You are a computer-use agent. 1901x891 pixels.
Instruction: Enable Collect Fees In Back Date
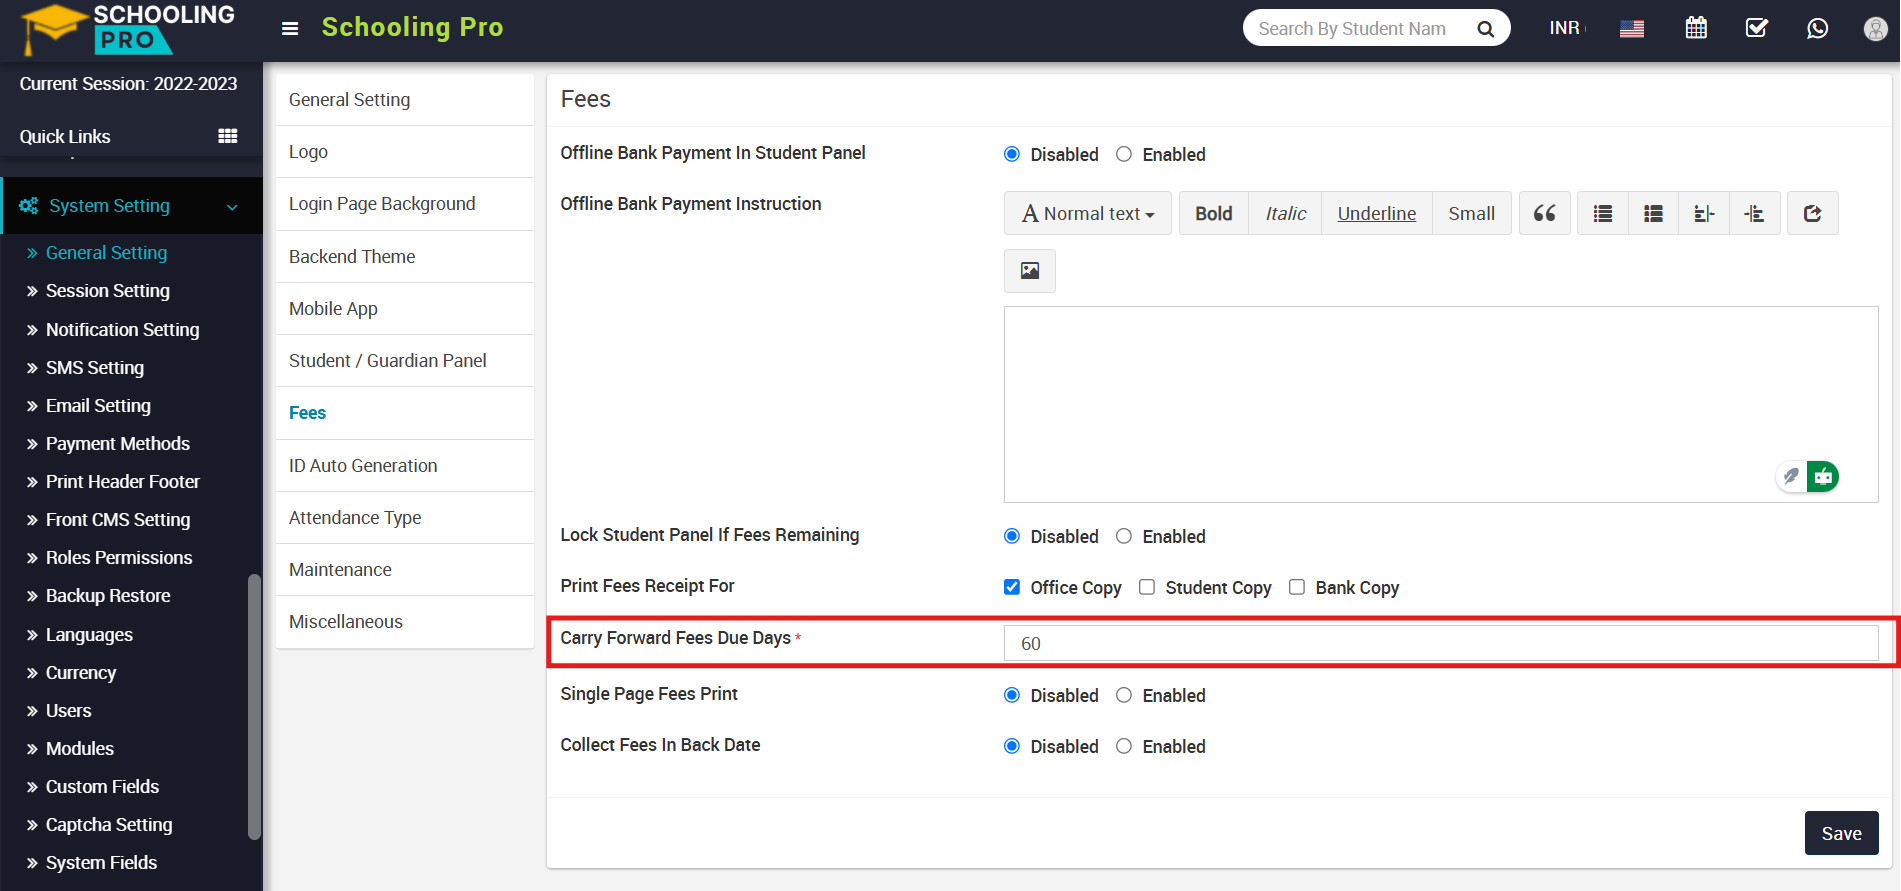[1124, 746]
